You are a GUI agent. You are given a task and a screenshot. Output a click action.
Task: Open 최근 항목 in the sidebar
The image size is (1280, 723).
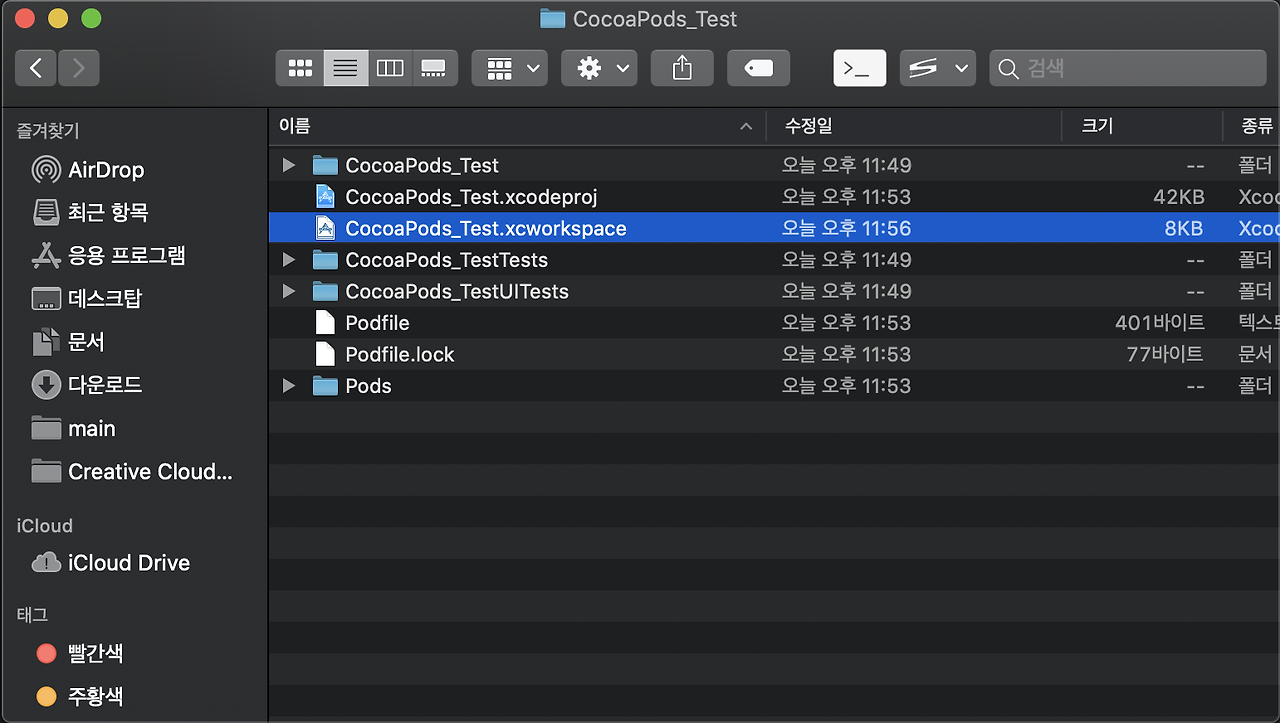pos(90,212)
